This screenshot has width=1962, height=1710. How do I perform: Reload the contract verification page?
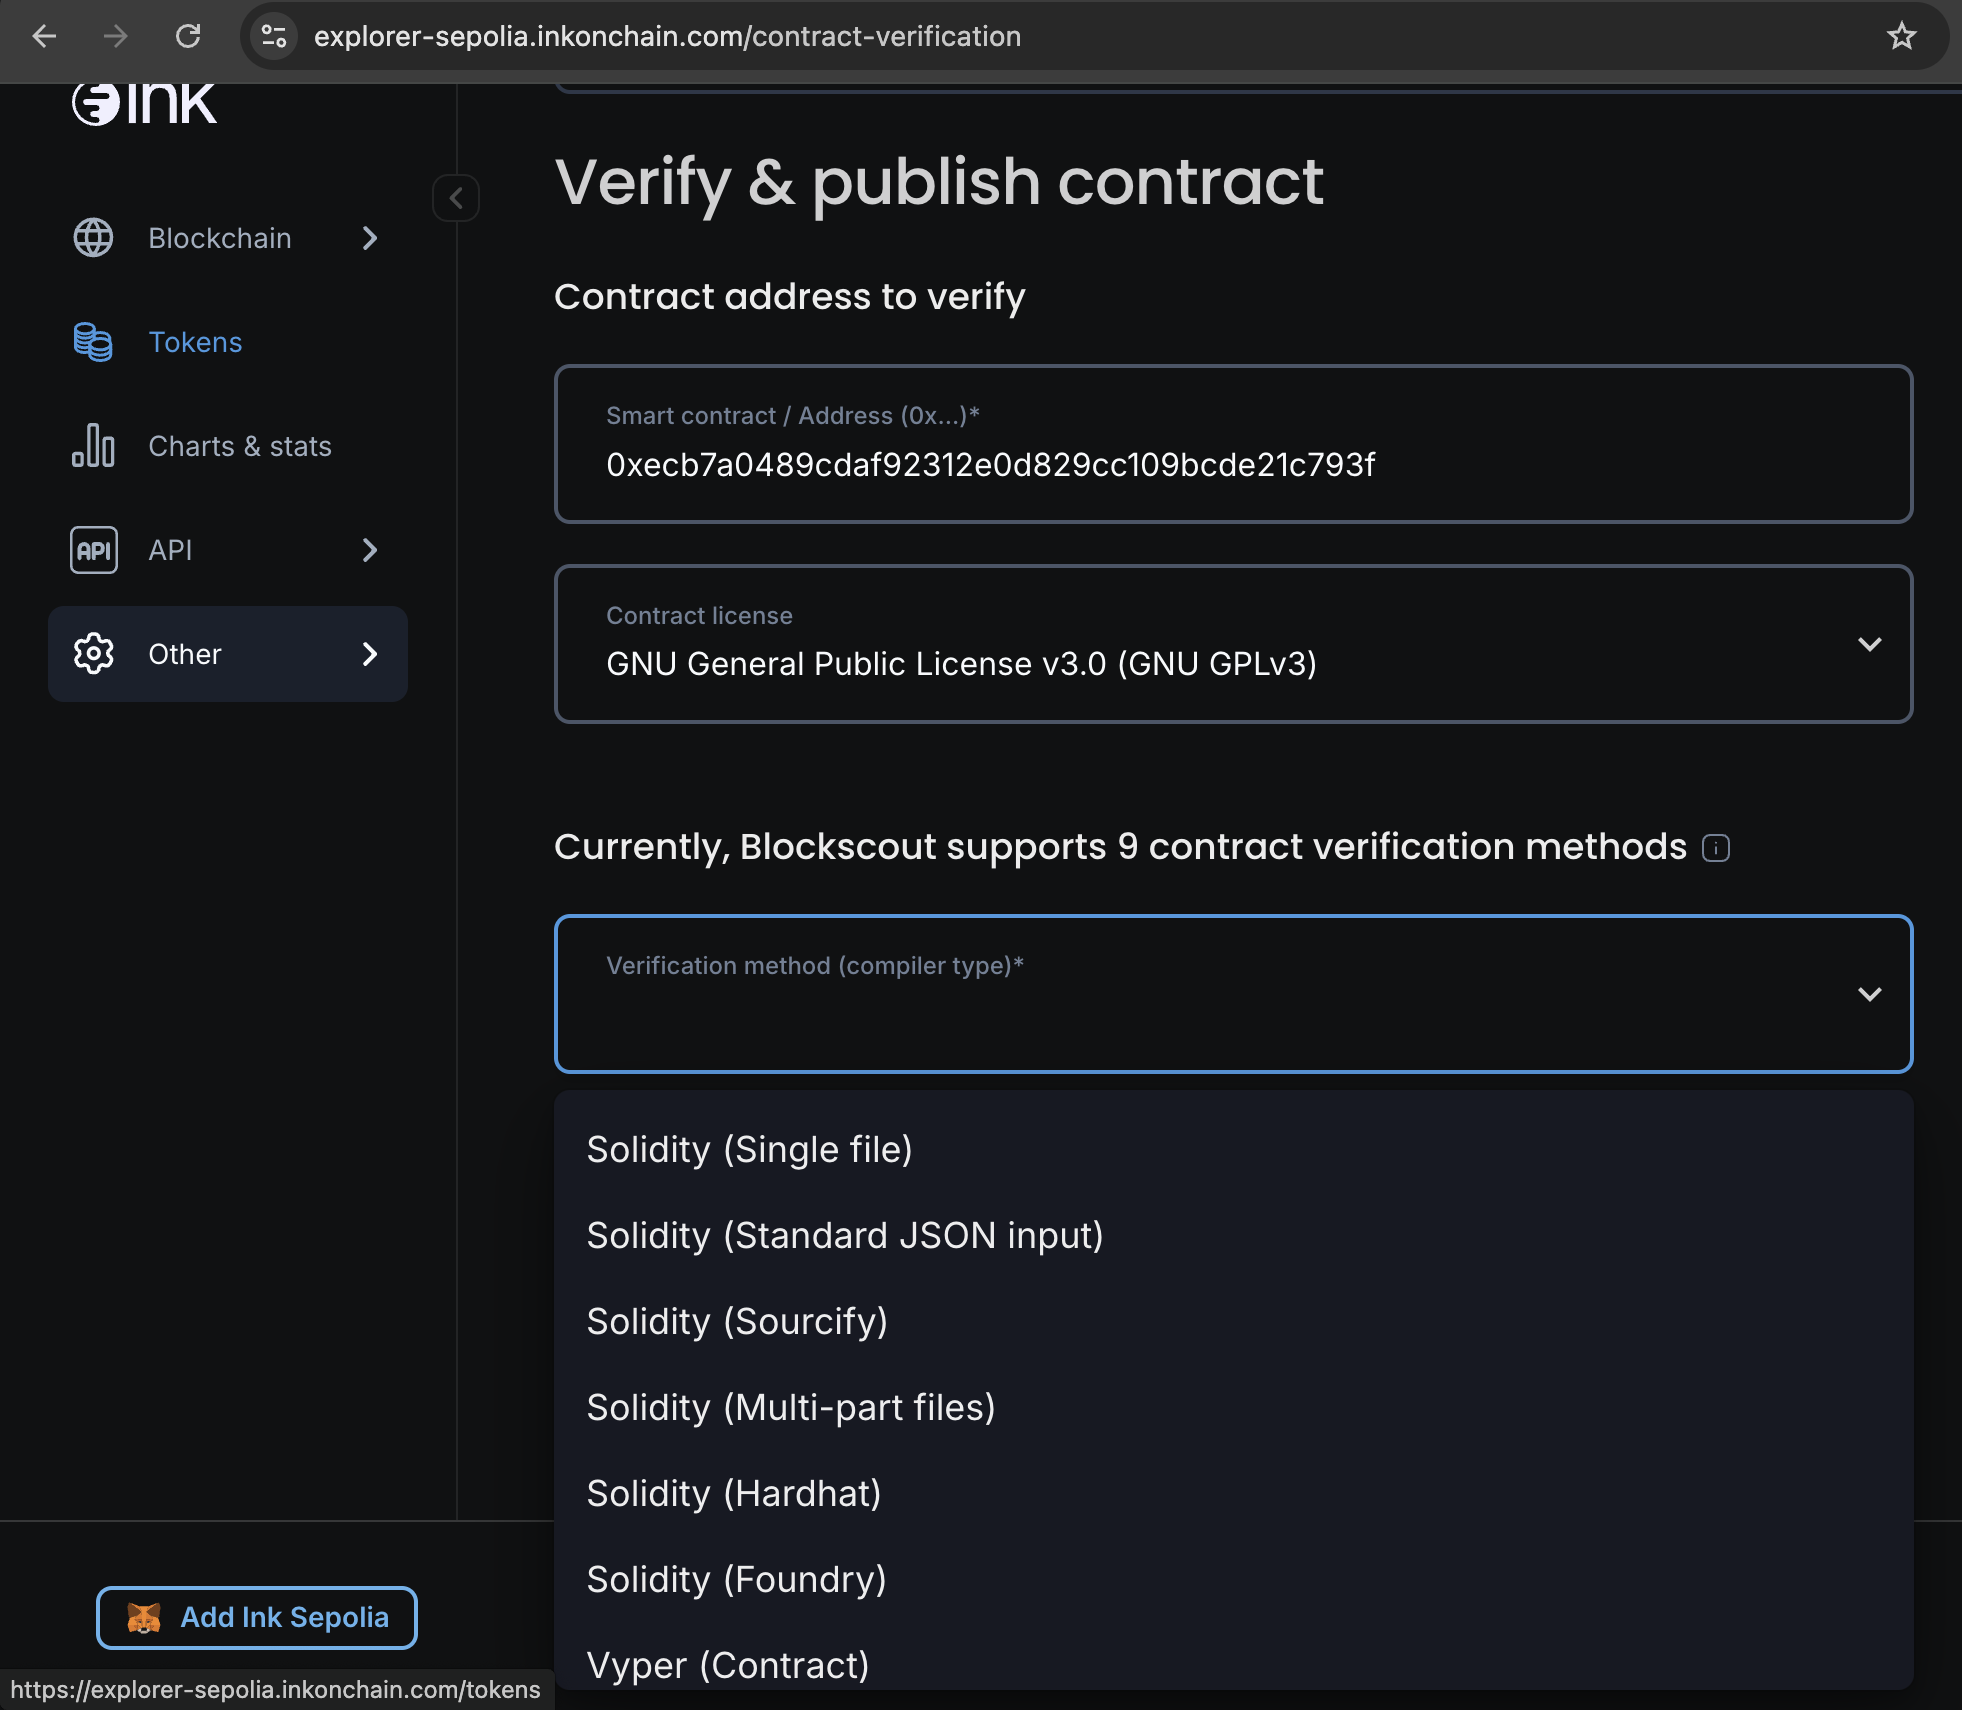(x=188, y=37)
